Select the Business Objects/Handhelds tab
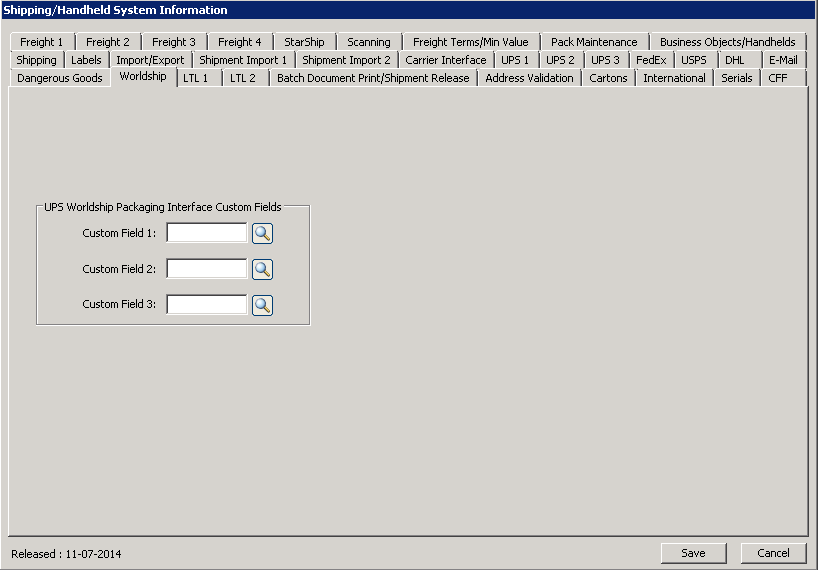The width and height of the screenshot is (818, 570). tap(727, 42)
